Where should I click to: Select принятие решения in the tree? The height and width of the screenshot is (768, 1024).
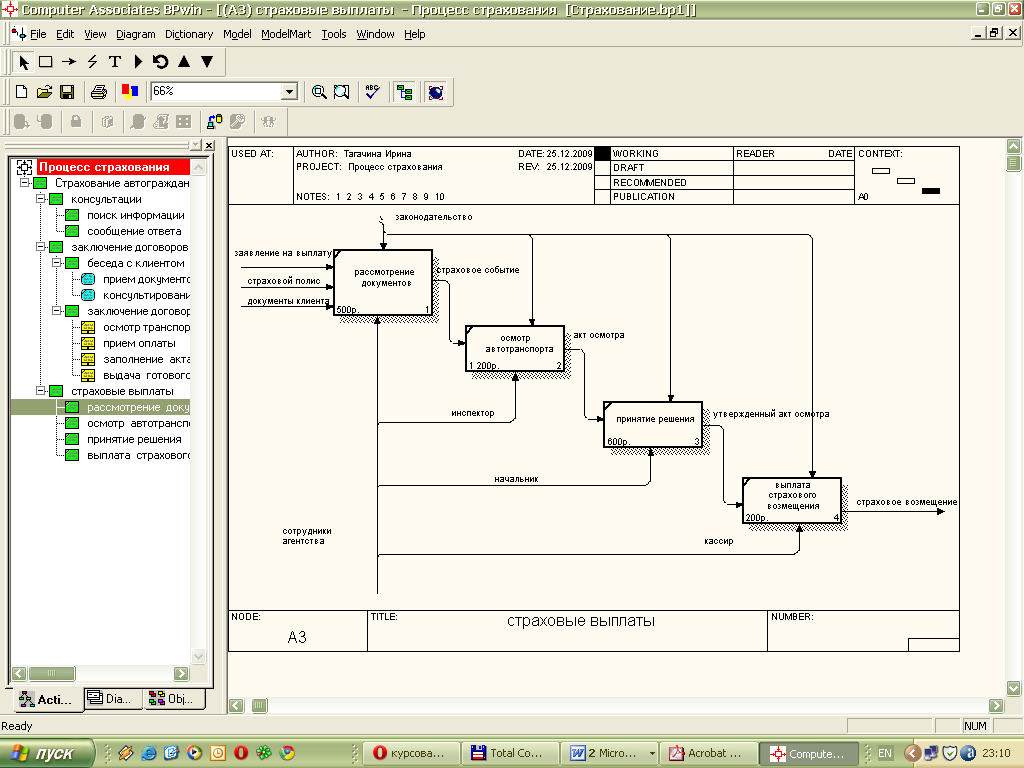tap(134, 440)
